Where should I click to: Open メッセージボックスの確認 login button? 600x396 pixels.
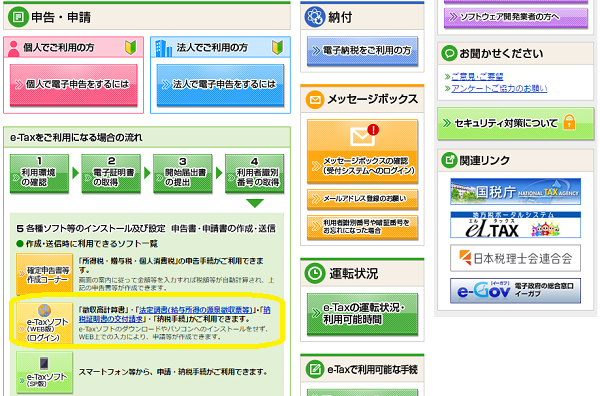362,152
